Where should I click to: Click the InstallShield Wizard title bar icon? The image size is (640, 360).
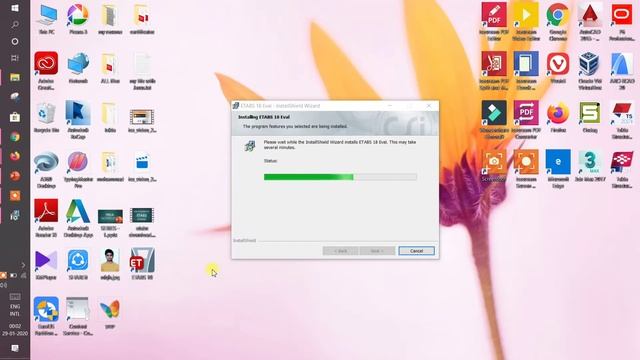point(236,106)
